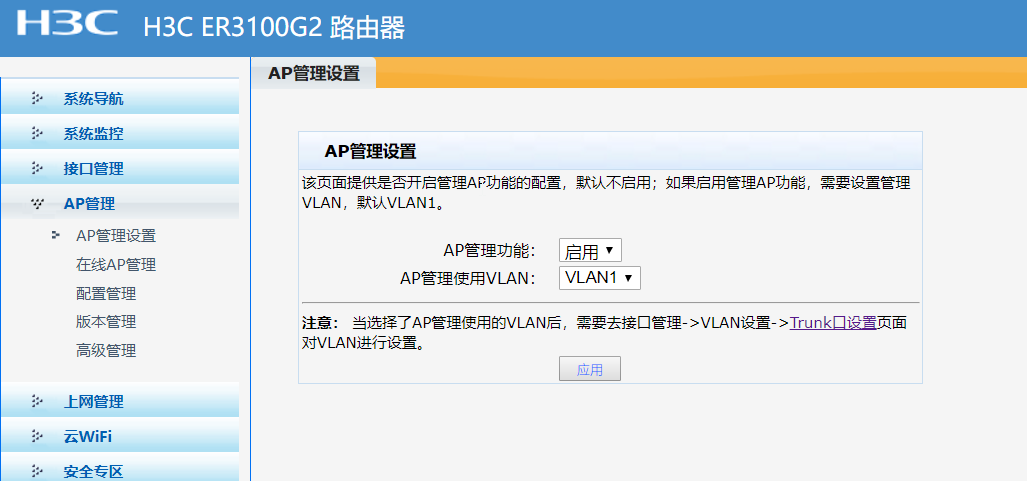Viewport: 1027px width, 481px height.
Task: Select the AP管理设置 tab at top
Action: 314,73
